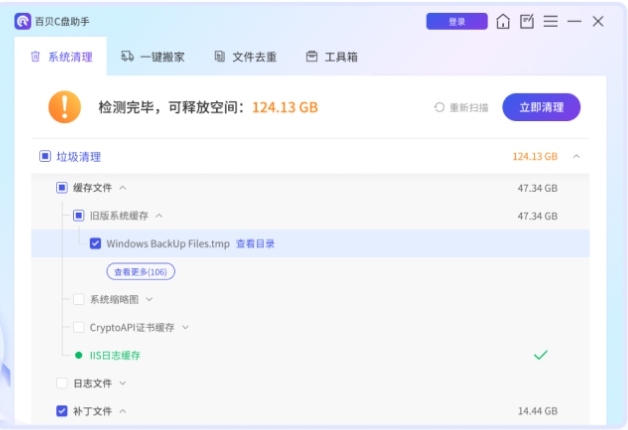
Task: Minimize the C盘助手 window
Action: coord(574,21)
